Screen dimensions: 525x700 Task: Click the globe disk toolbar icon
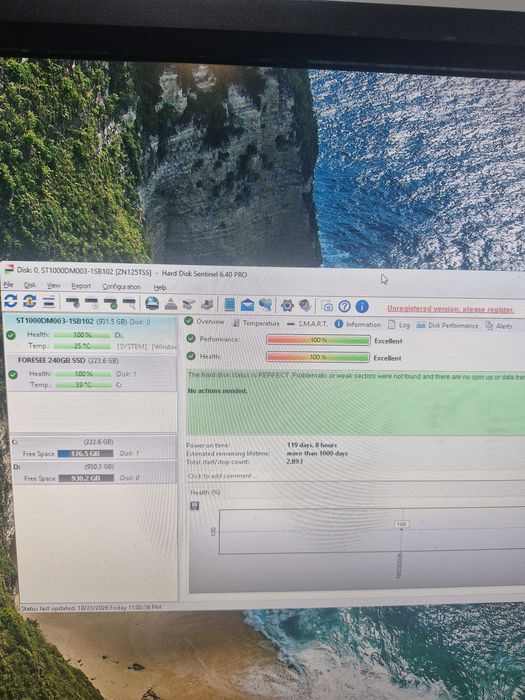[152, 304]
